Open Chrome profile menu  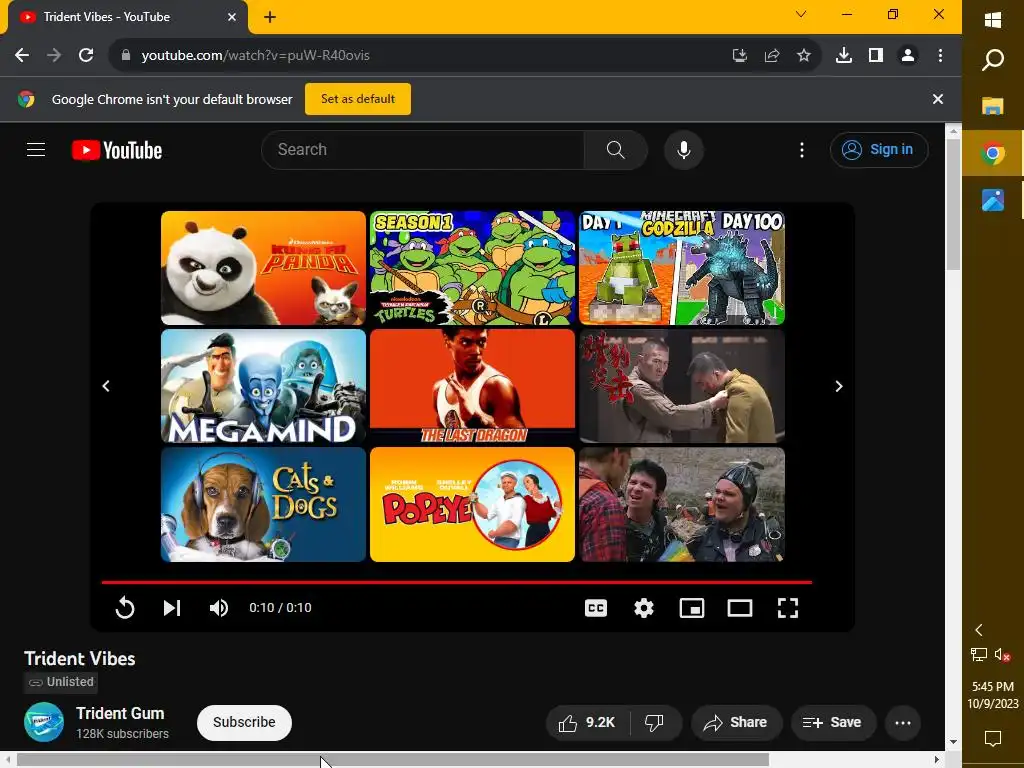[x=908, y=56]
